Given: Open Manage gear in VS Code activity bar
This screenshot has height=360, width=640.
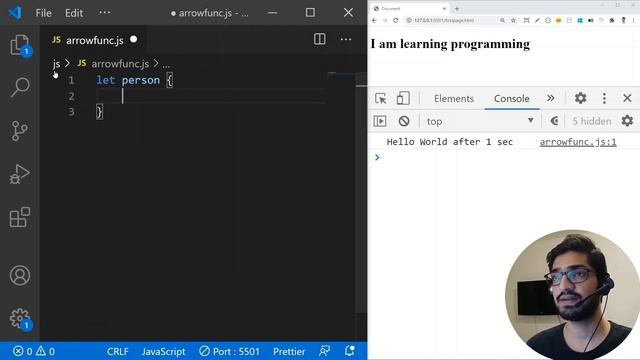Looking at the screenshot, I should (20, 318).
